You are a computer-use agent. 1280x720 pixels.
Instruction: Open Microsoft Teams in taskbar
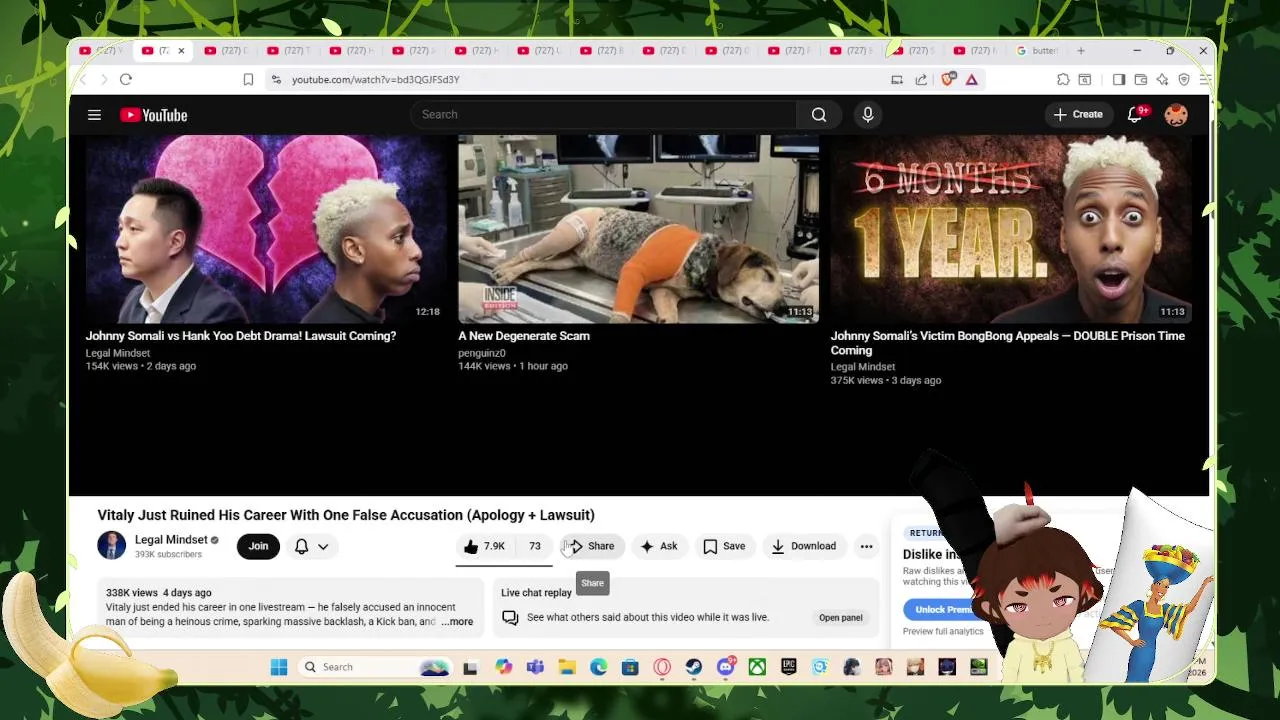(x=535, y=667)
